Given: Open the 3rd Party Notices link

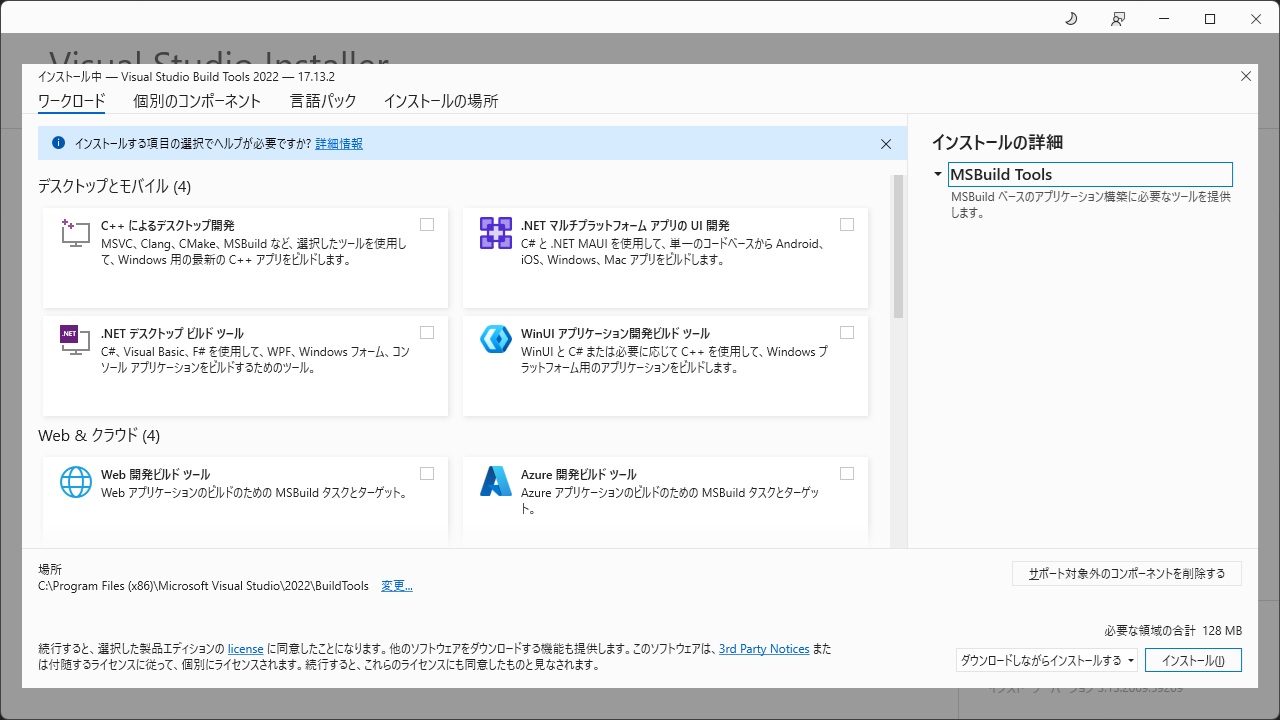Looking at the screenshot, I should (763, 649).
